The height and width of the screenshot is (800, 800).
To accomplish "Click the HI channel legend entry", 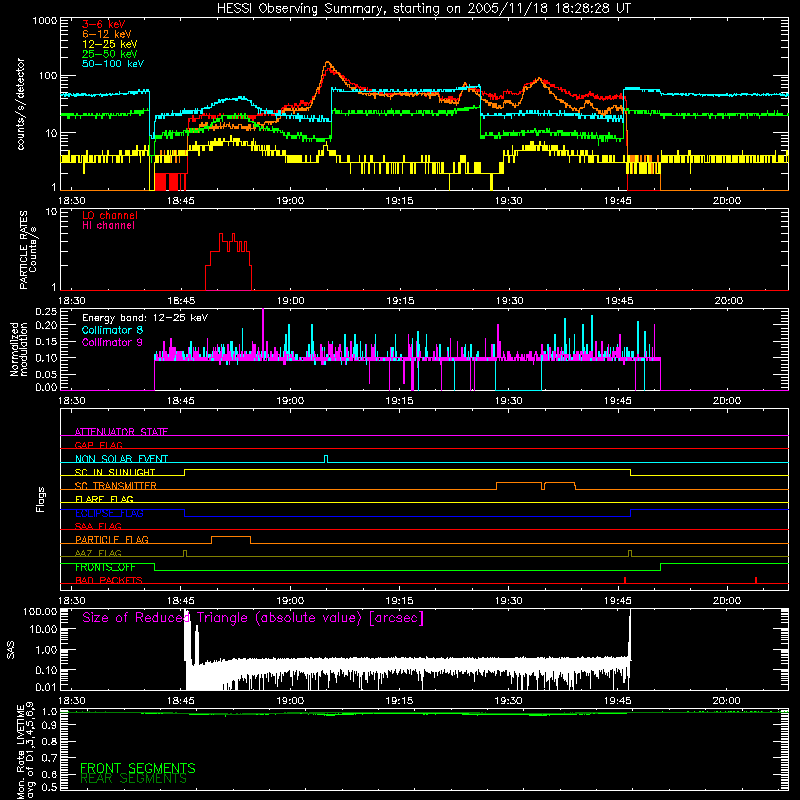I will coord(108,226).
